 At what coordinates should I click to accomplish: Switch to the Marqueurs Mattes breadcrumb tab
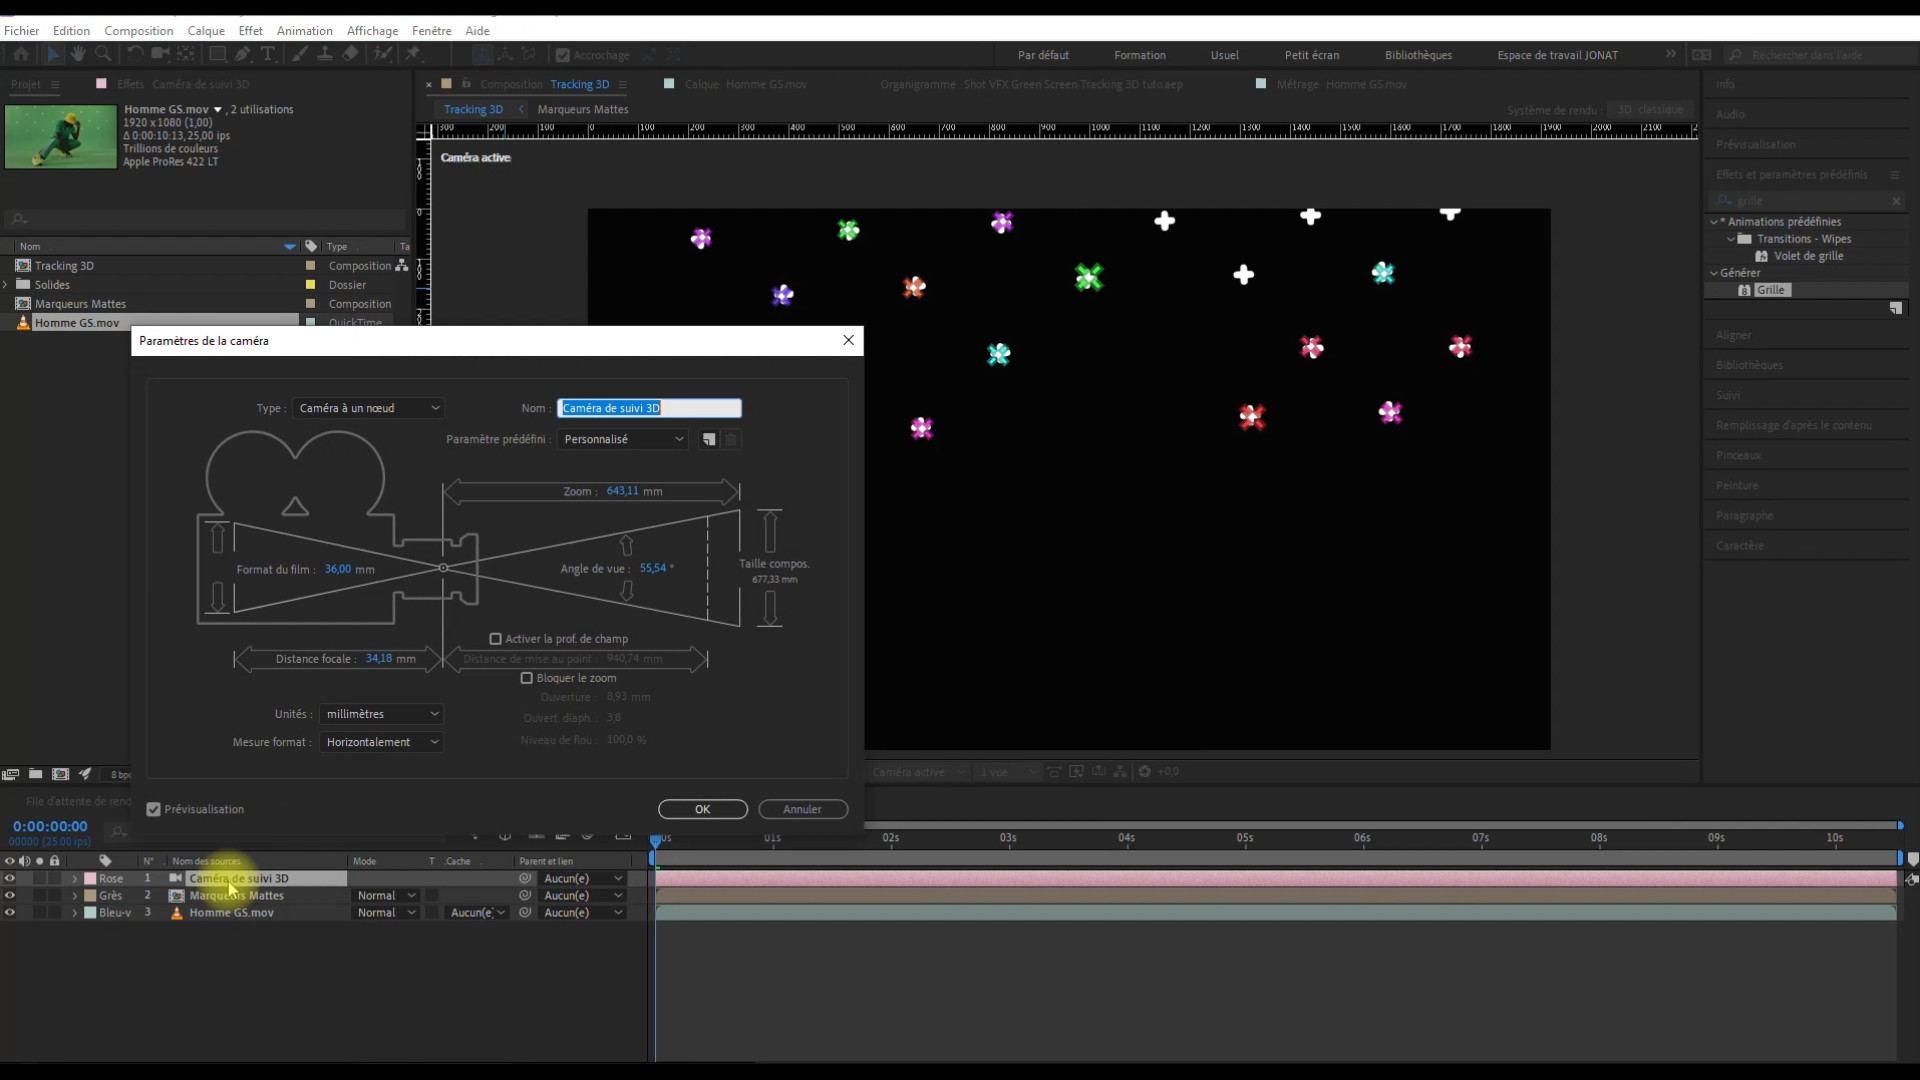click(x=583, y=110)
